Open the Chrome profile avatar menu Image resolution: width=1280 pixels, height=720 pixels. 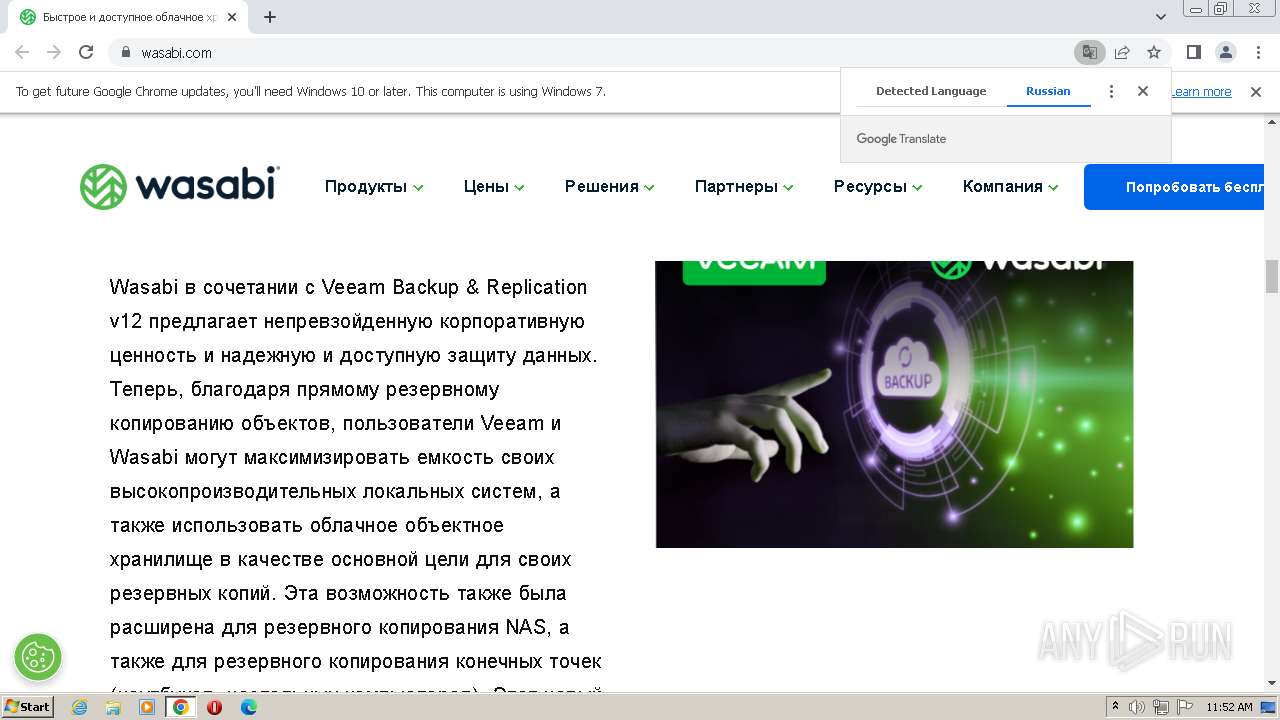tap(1225, 52)
